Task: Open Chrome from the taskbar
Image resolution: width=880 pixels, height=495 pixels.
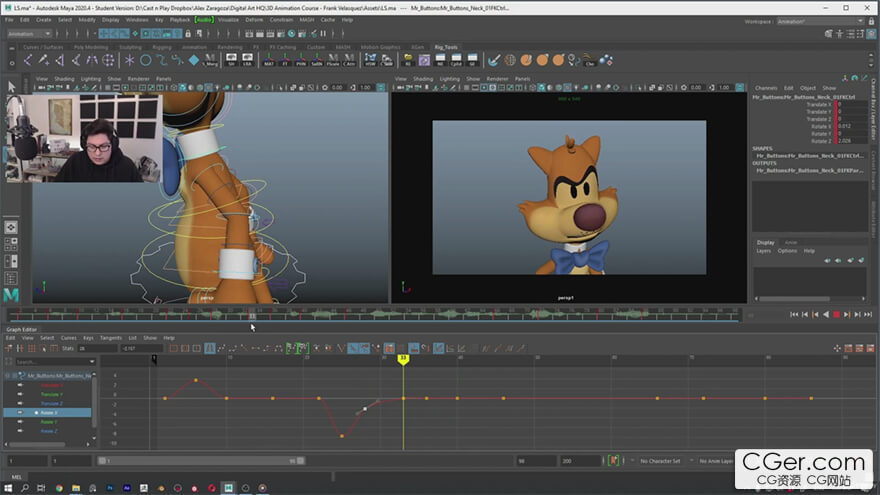Action: tap(59, 488)
